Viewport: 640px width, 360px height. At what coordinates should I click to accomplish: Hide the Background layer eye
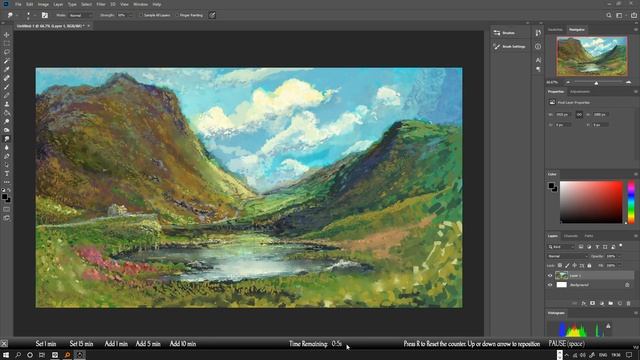pyautogui.click(x=550, y=285)
